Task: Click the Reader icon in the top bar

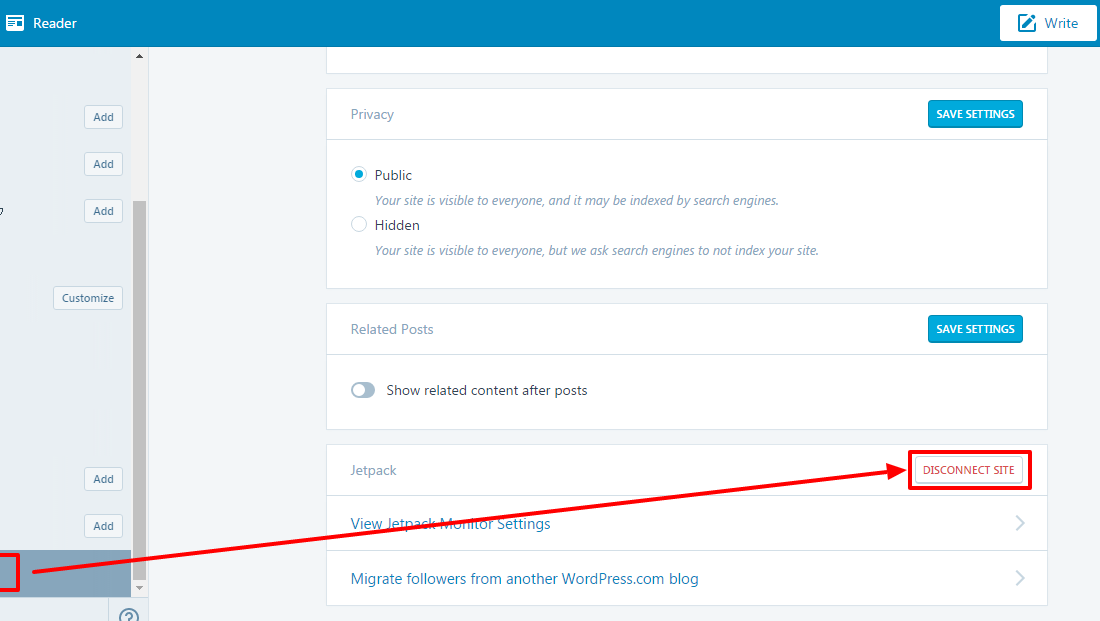Action: 15,23
